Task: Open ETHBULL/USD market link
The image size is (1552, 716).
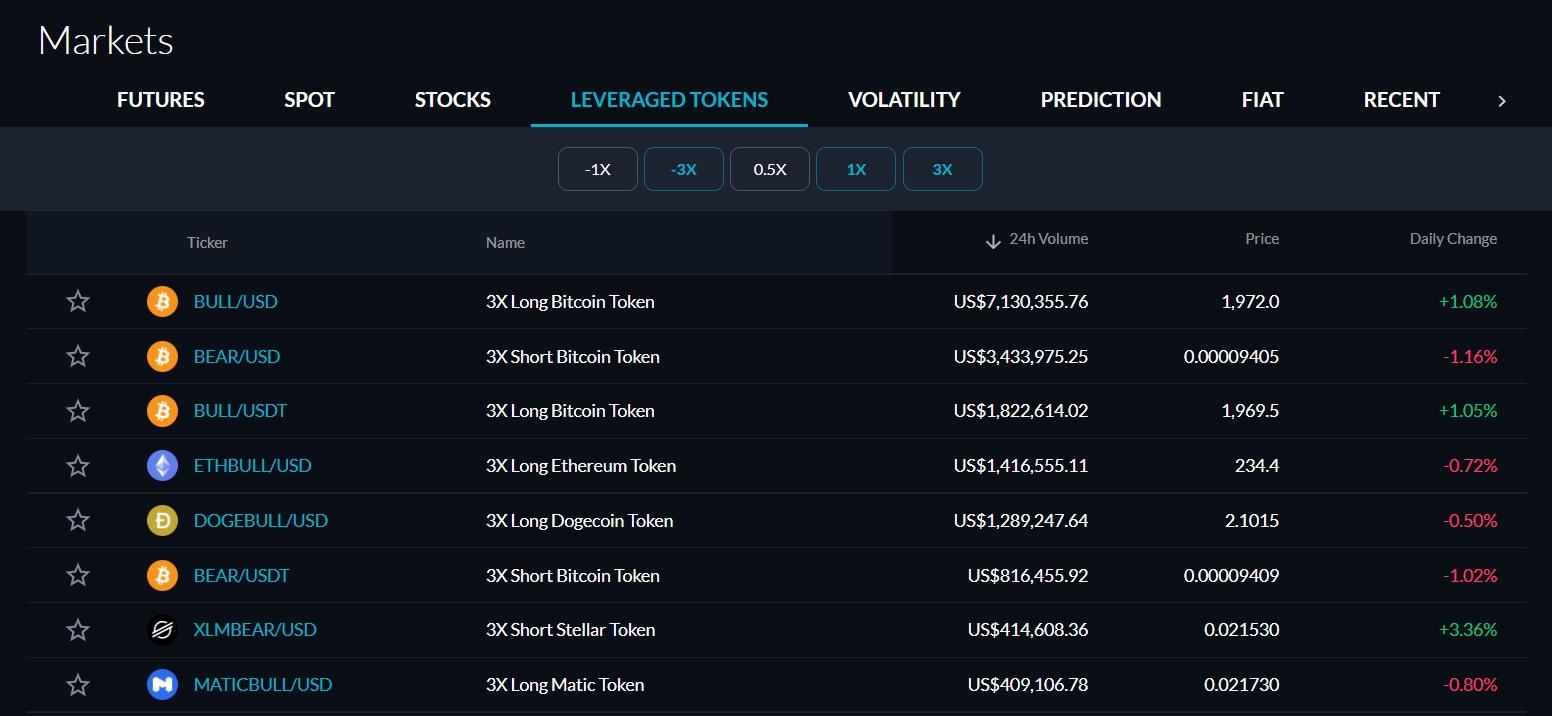Action: pos(252,466)
